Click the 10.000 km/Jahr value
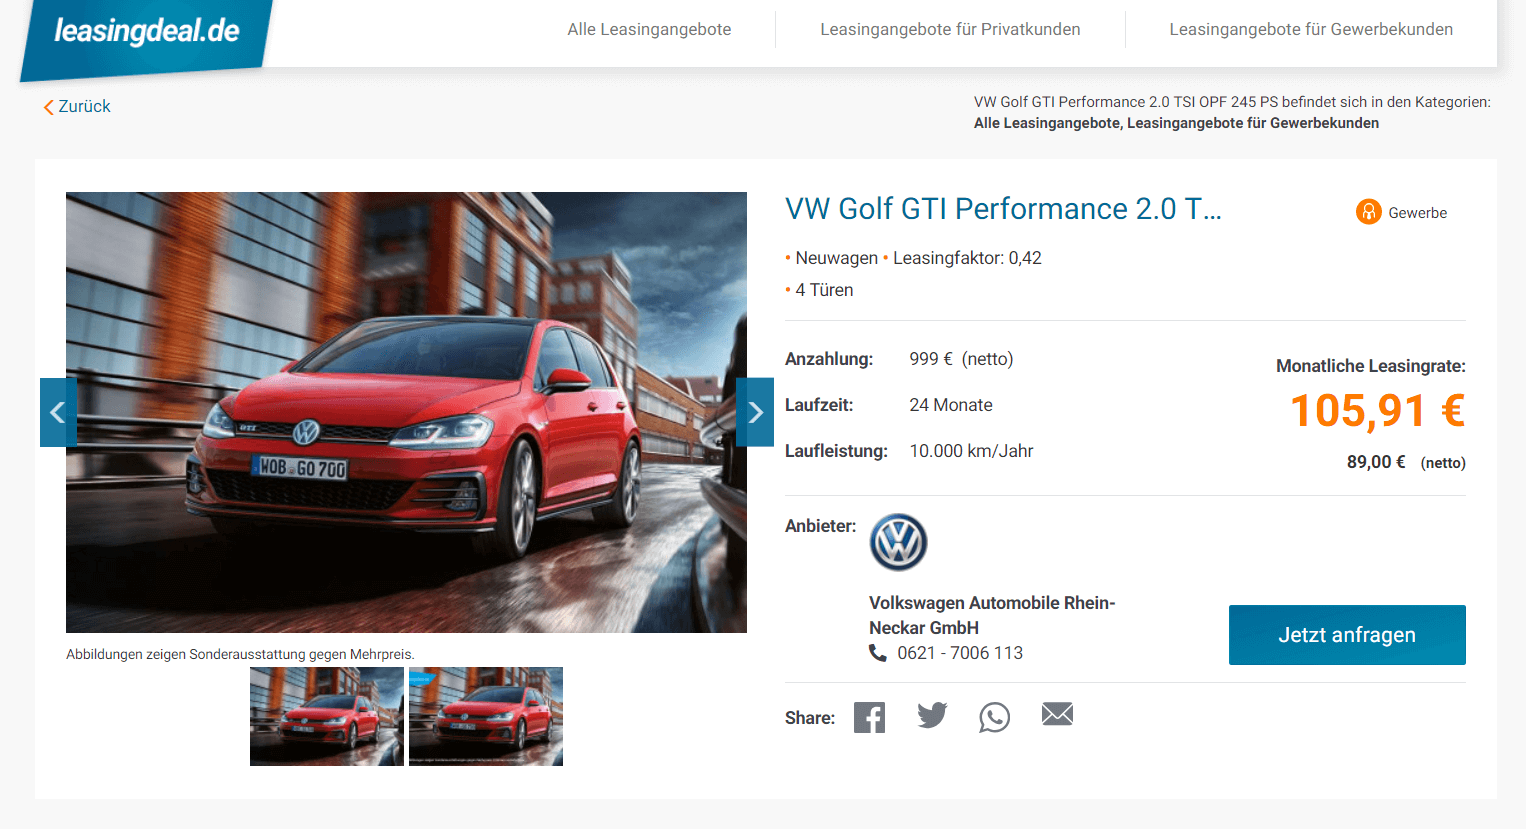The width and height of the screenshot is (1526, 829). point(971,451)
